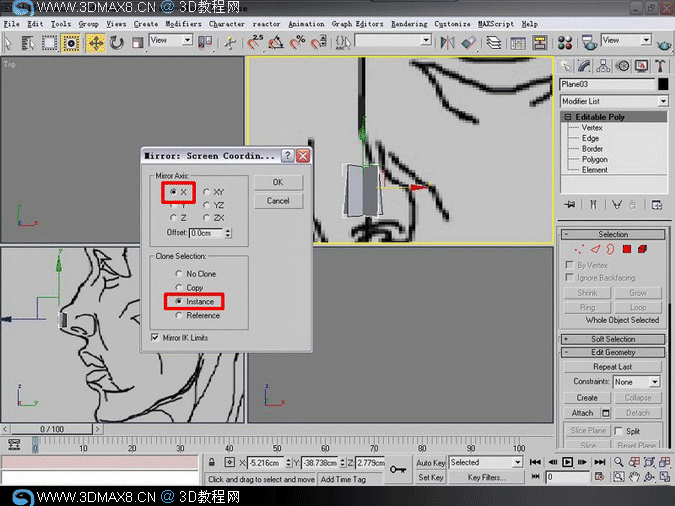Select the Scale tool
Viewport: 675px width, 506px height.
137,43
